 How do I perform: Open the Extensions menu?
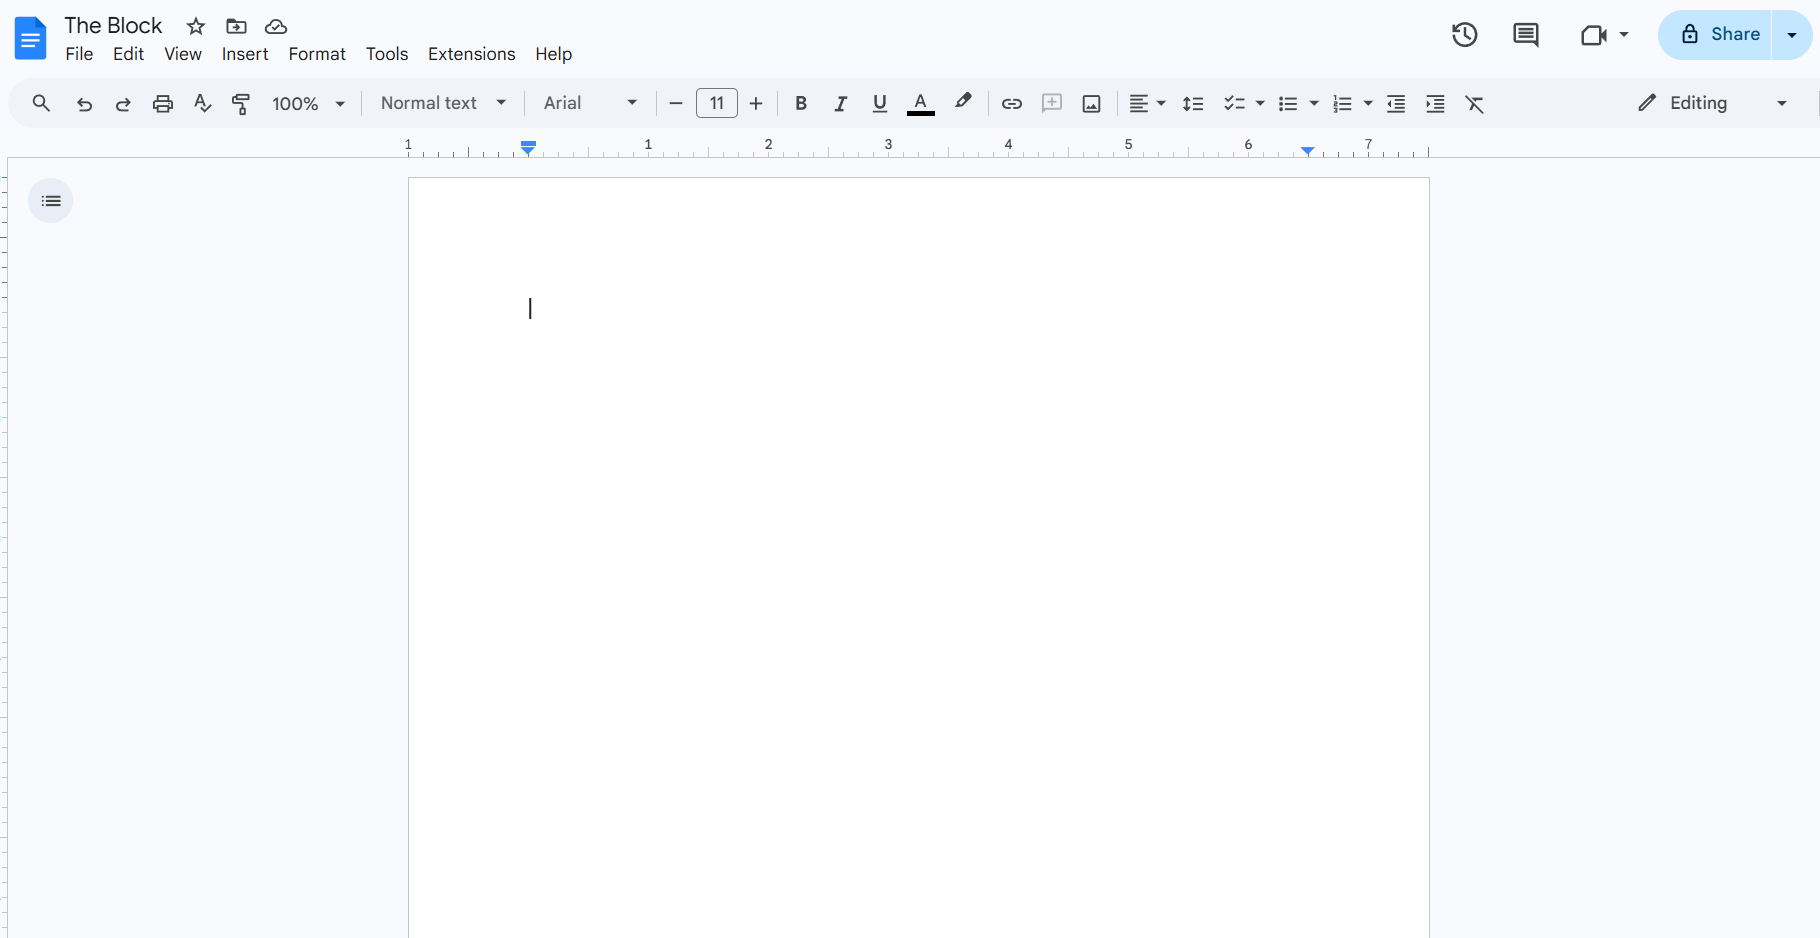click(x=471, y=54)
